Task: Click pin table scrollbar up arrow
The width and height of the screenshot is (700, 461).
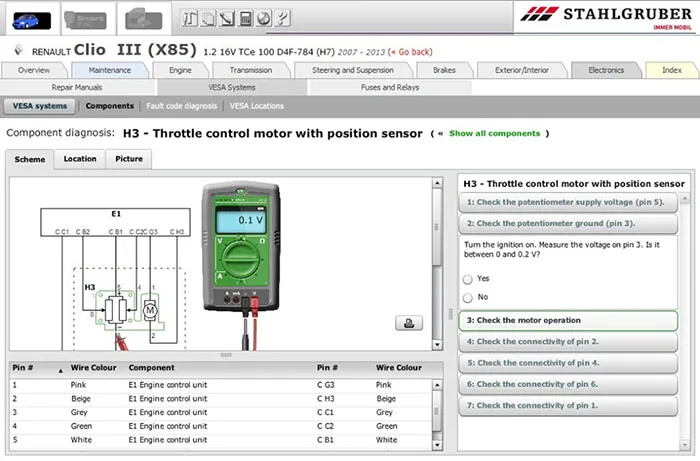Action: point(437,385)
